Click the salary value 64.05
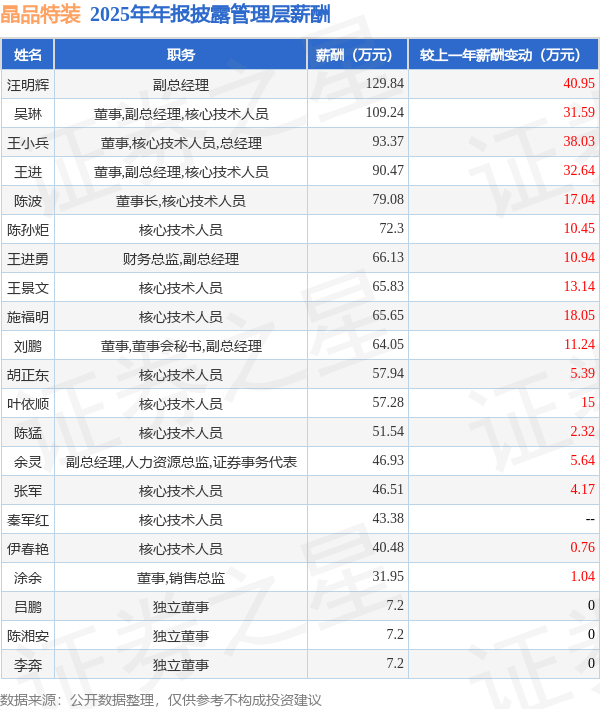600x709 pixels. 387,344
